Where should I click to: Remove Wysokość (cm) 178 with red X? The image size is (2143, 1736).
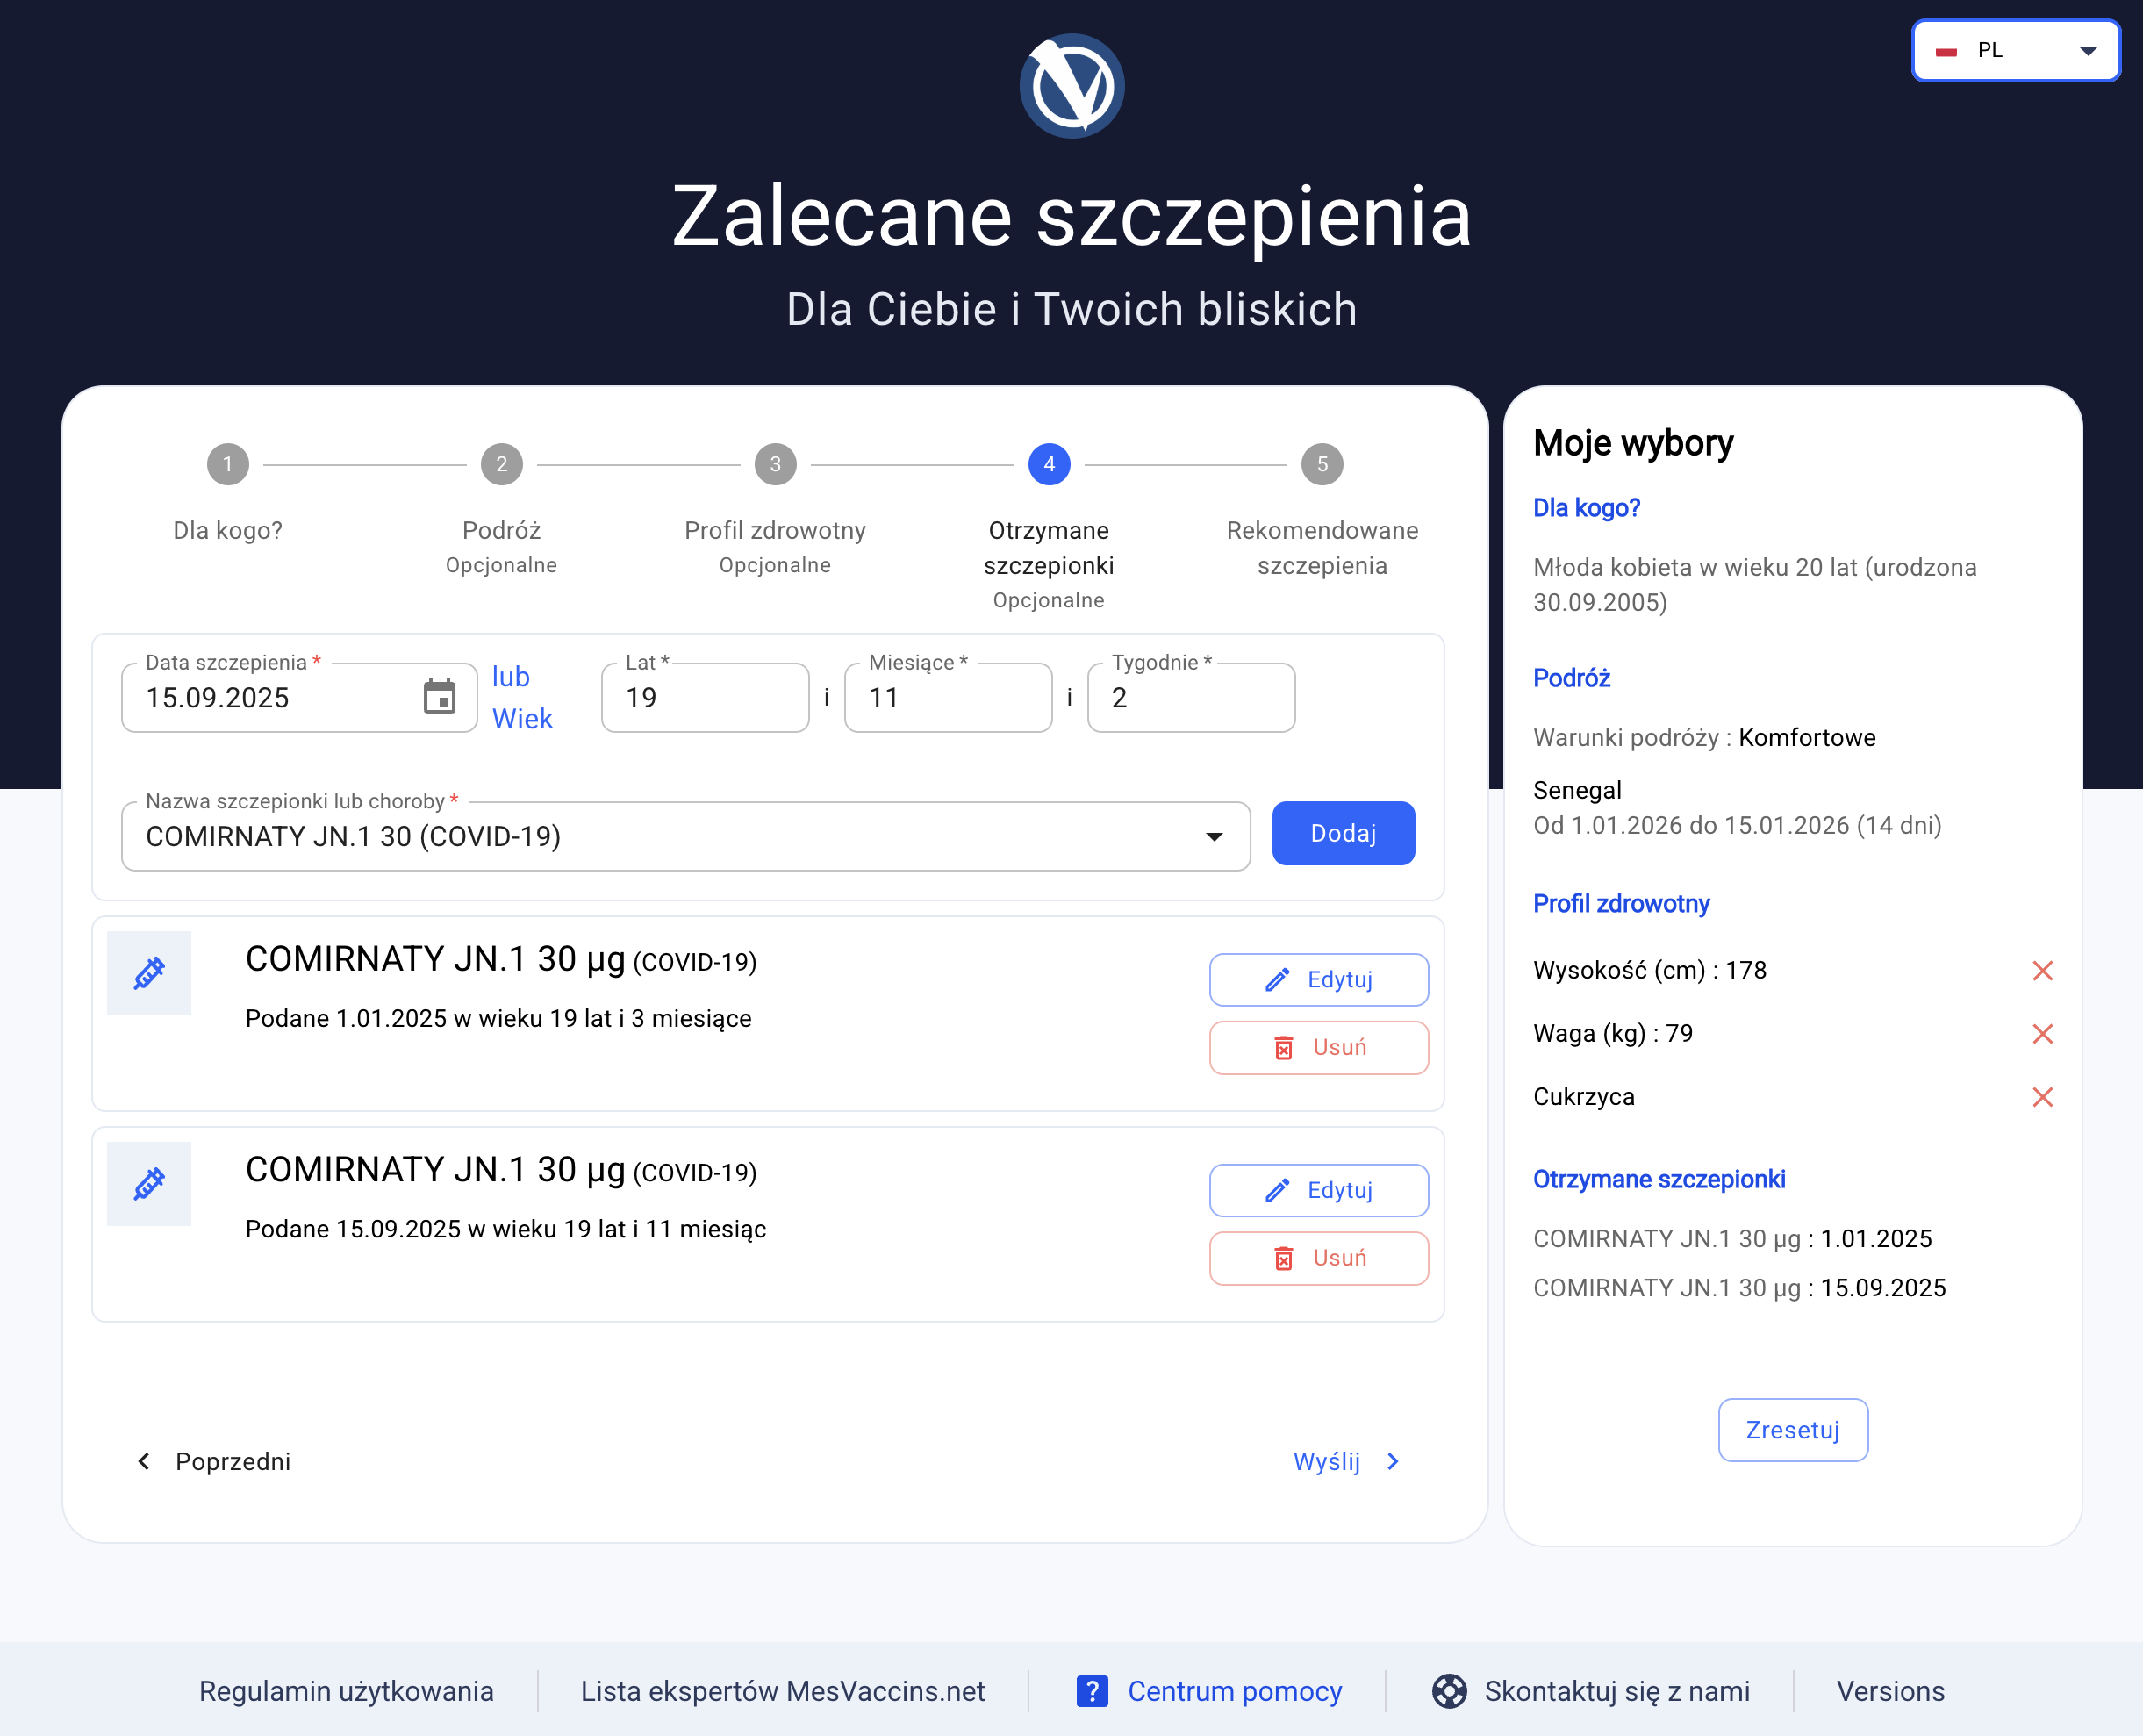click(2042, 971)
